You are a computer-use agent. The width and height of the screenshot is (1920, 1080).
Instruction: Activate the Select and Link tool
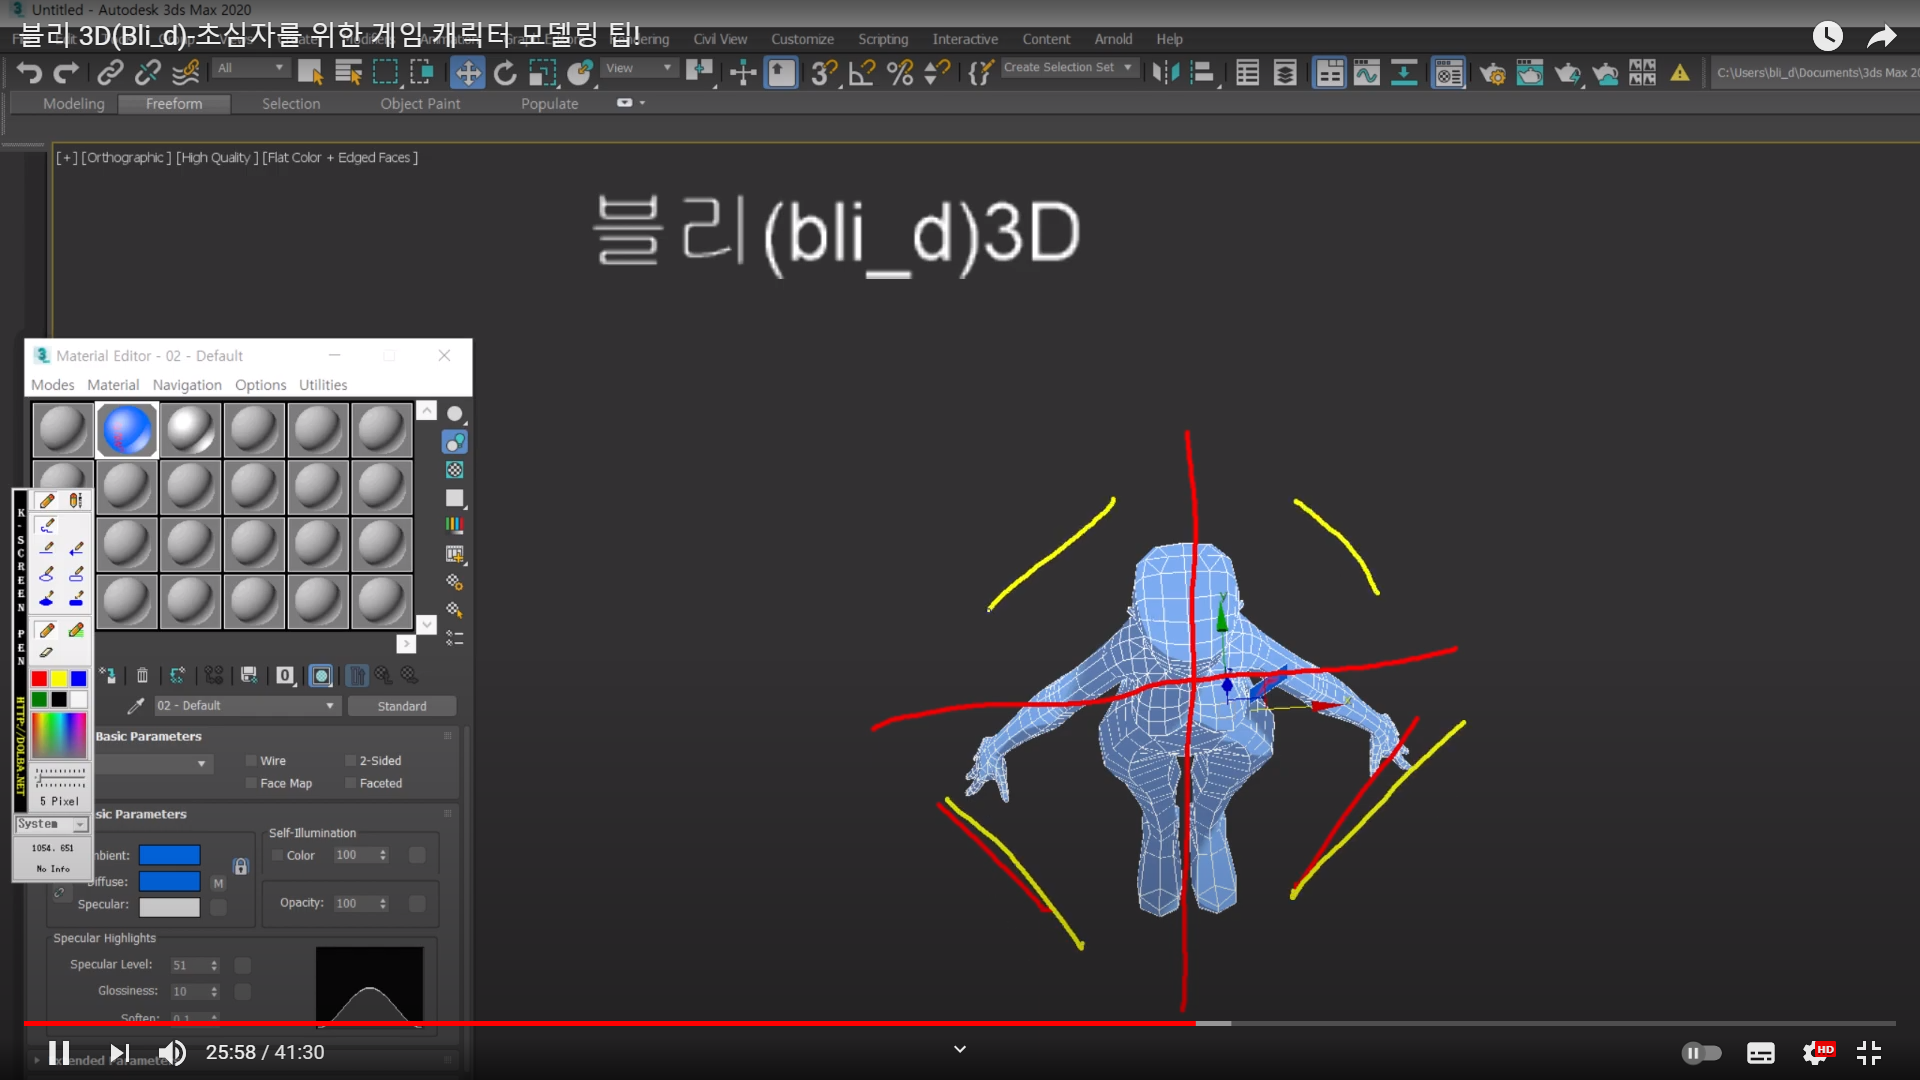pyautogui.click(x=110, y=72)
